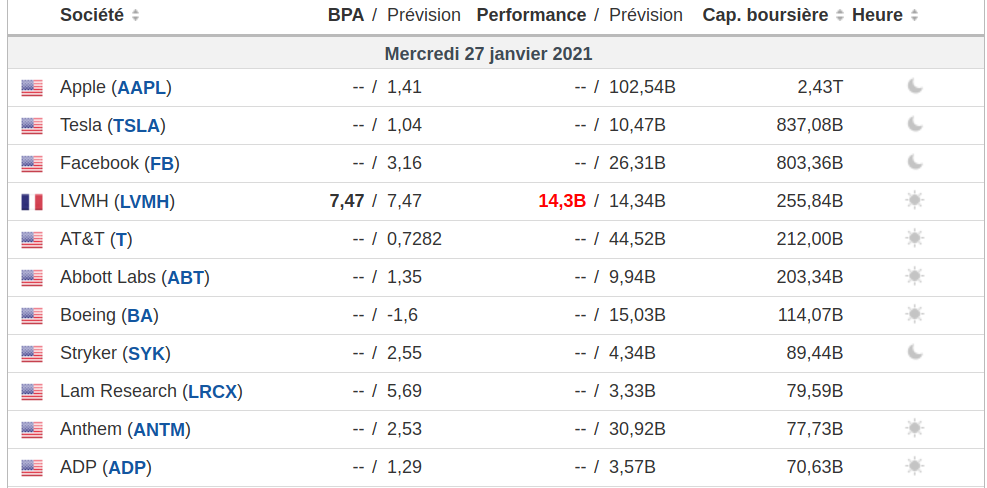Click the French flag beside LVMH
This screenshot has height=488, width=987.
pyautogui.click(x=32, y=201)
